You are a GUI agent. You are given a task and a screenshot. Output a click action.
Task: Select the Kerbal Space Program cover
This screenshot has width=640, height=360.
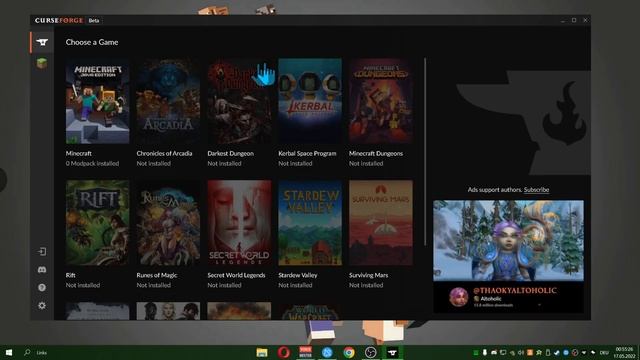pos(310,101)
